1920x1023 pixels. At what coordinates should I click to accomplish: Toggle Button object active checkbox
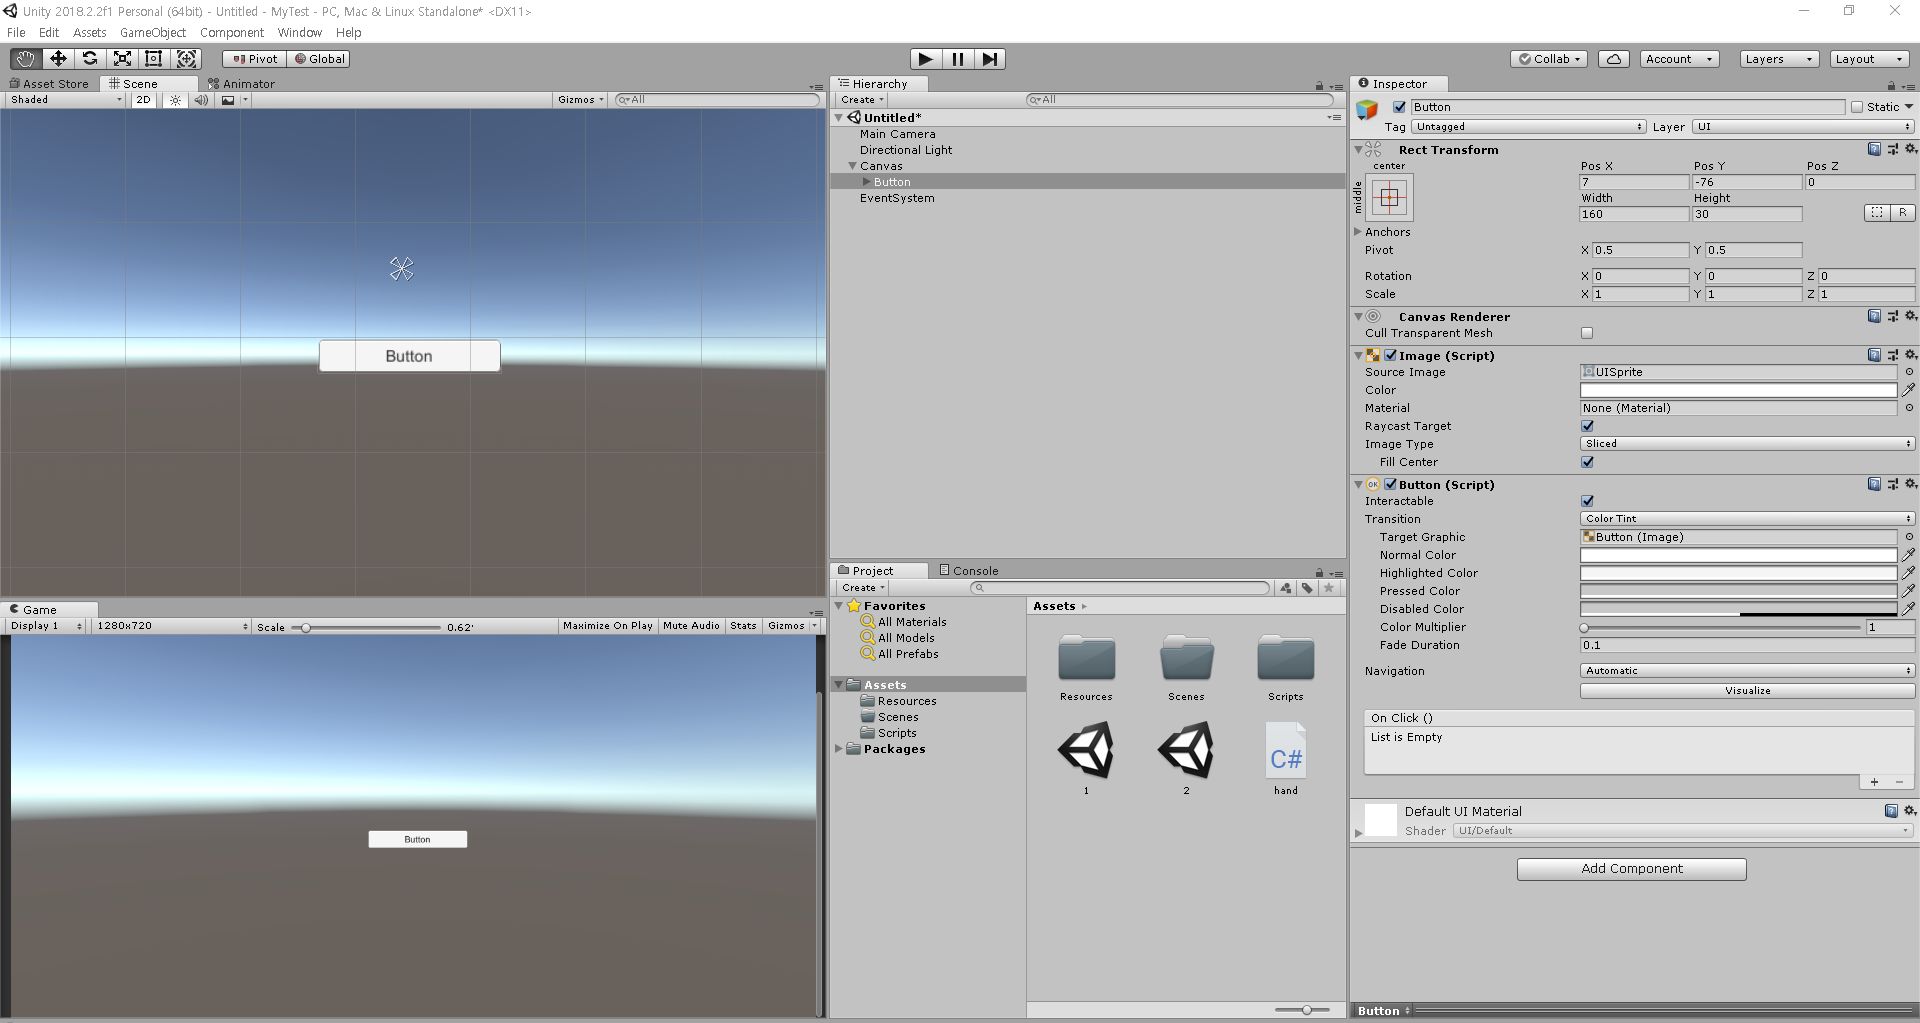[x=1400, y=107]
